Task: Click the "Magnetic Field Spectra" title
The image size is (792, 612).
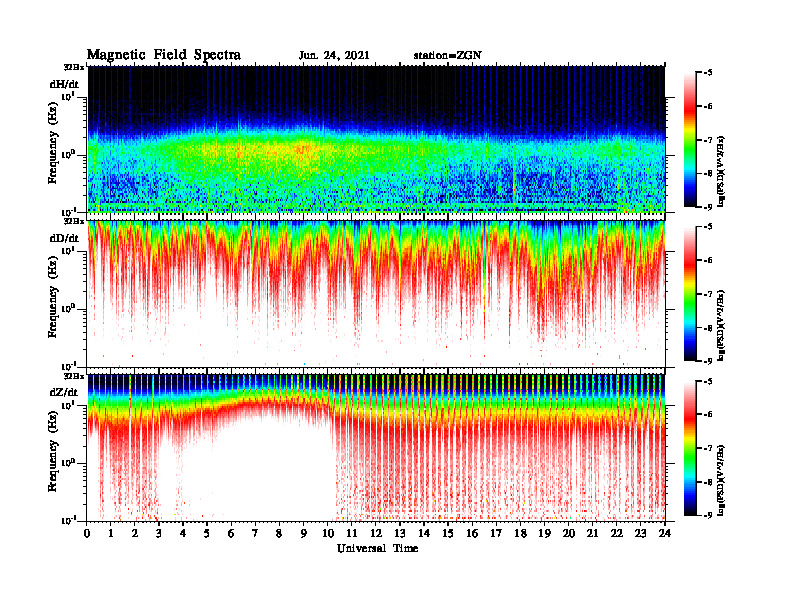Action: coord(164,55)
